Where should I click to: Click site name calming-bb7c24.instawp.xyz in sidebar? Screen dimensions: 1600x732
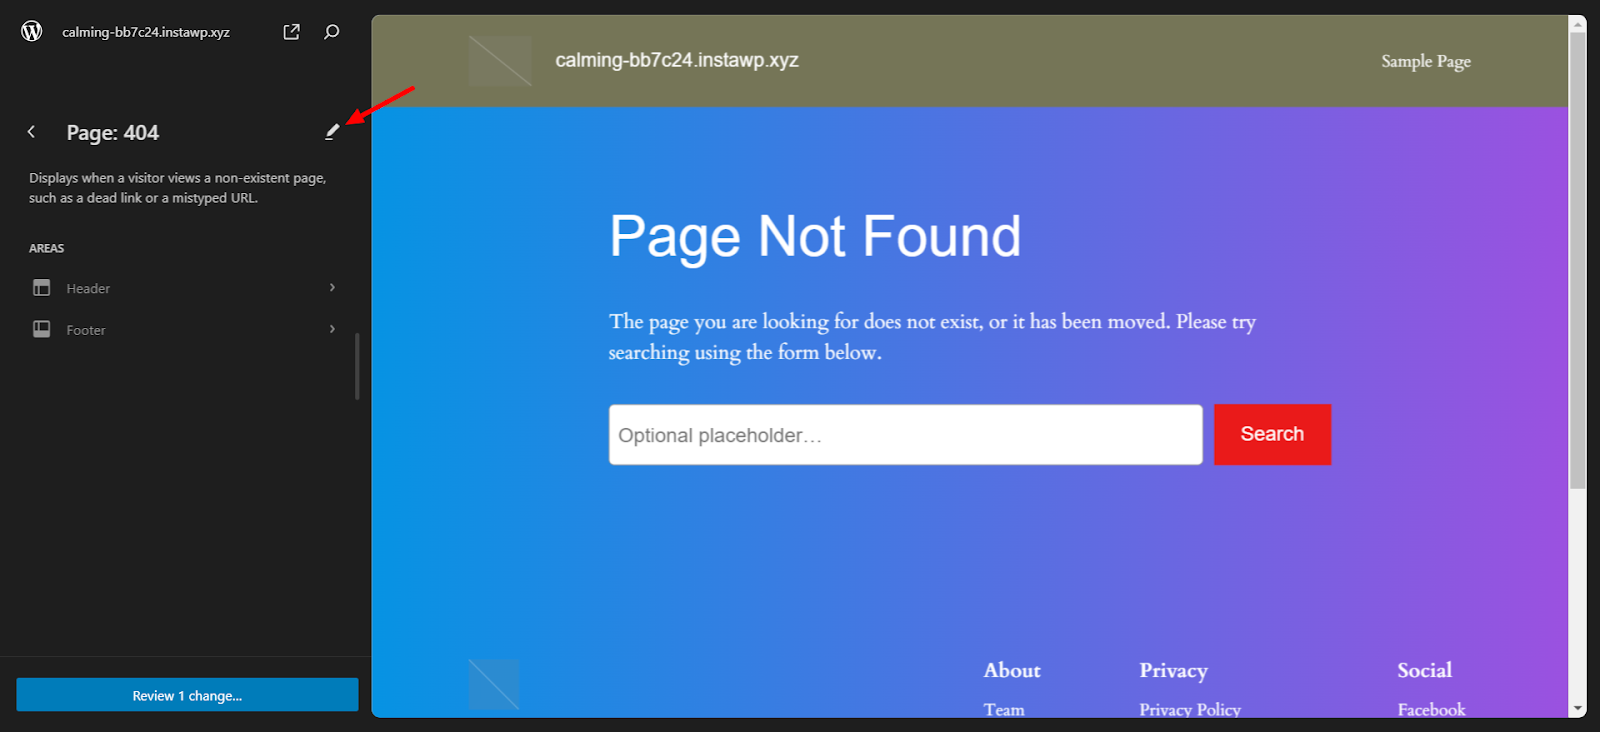click(146, 32)
